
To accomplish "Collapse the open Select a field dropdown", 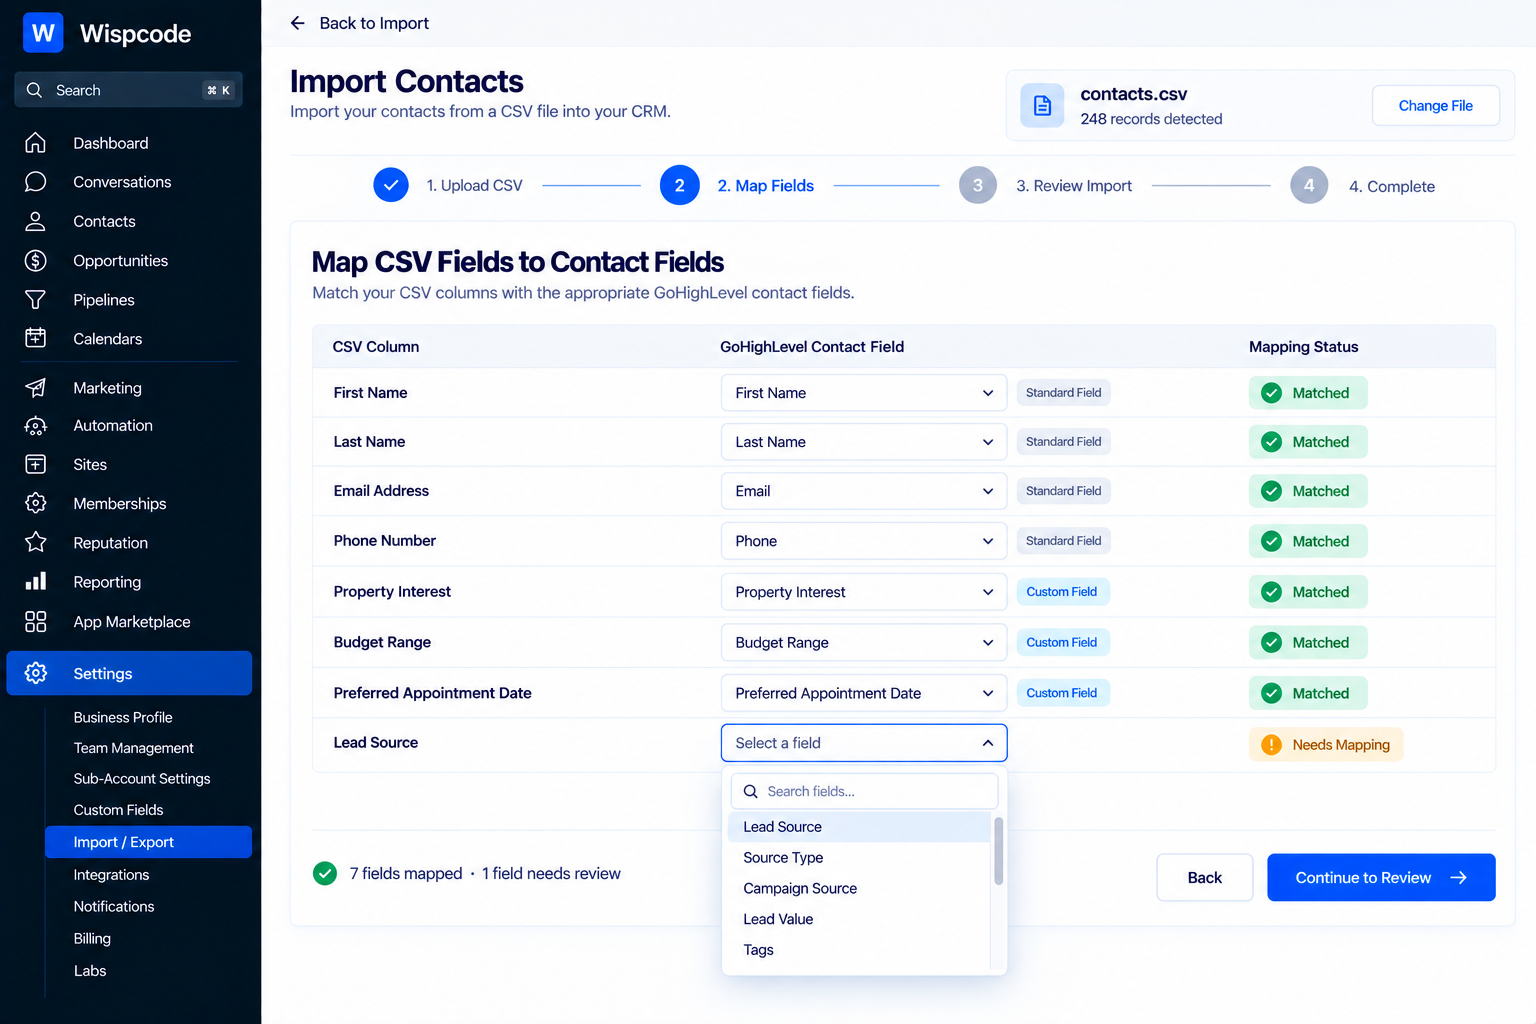I will [x=864, y=743].
